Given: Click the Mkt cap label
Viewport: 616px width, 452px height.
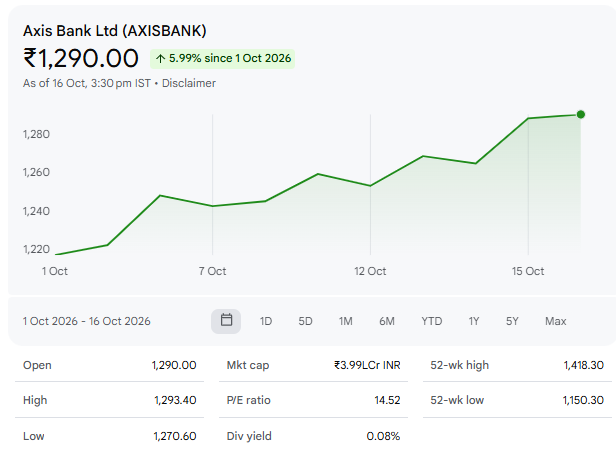Looking at the screenshot, I should coord(248,365).
